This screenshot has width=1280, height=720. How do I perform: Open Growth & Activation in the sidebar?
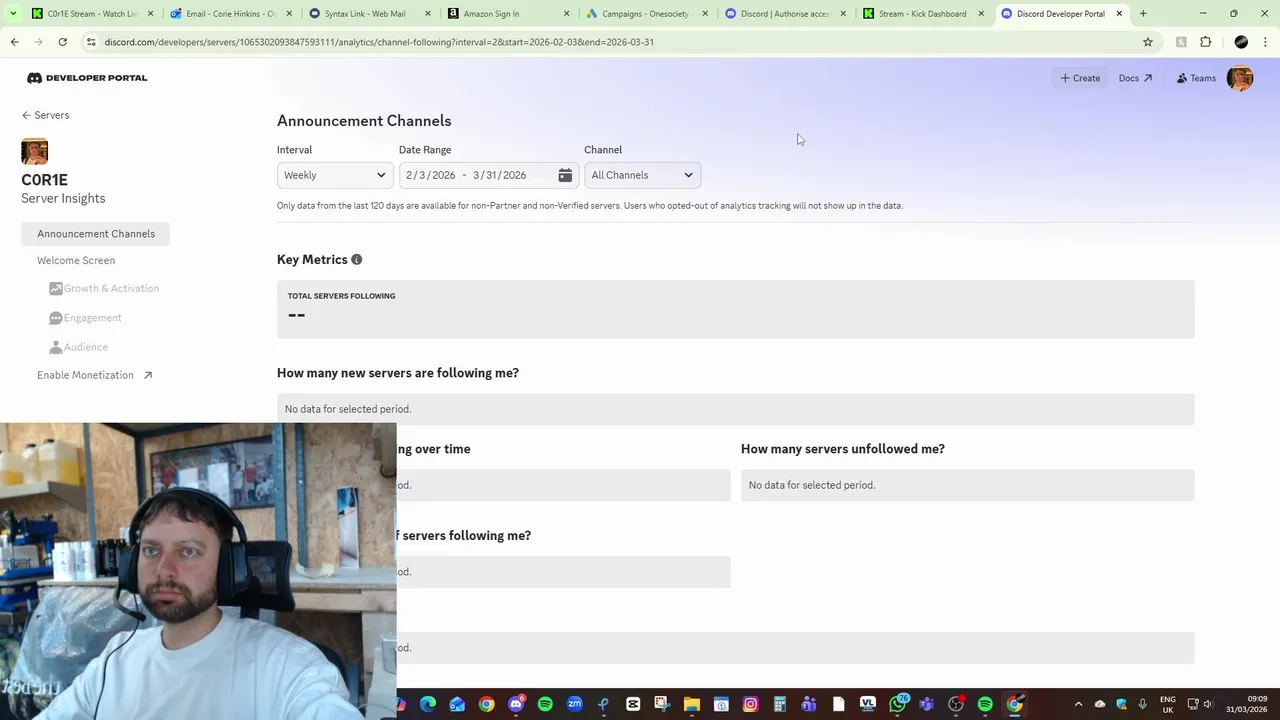(104, 289)
